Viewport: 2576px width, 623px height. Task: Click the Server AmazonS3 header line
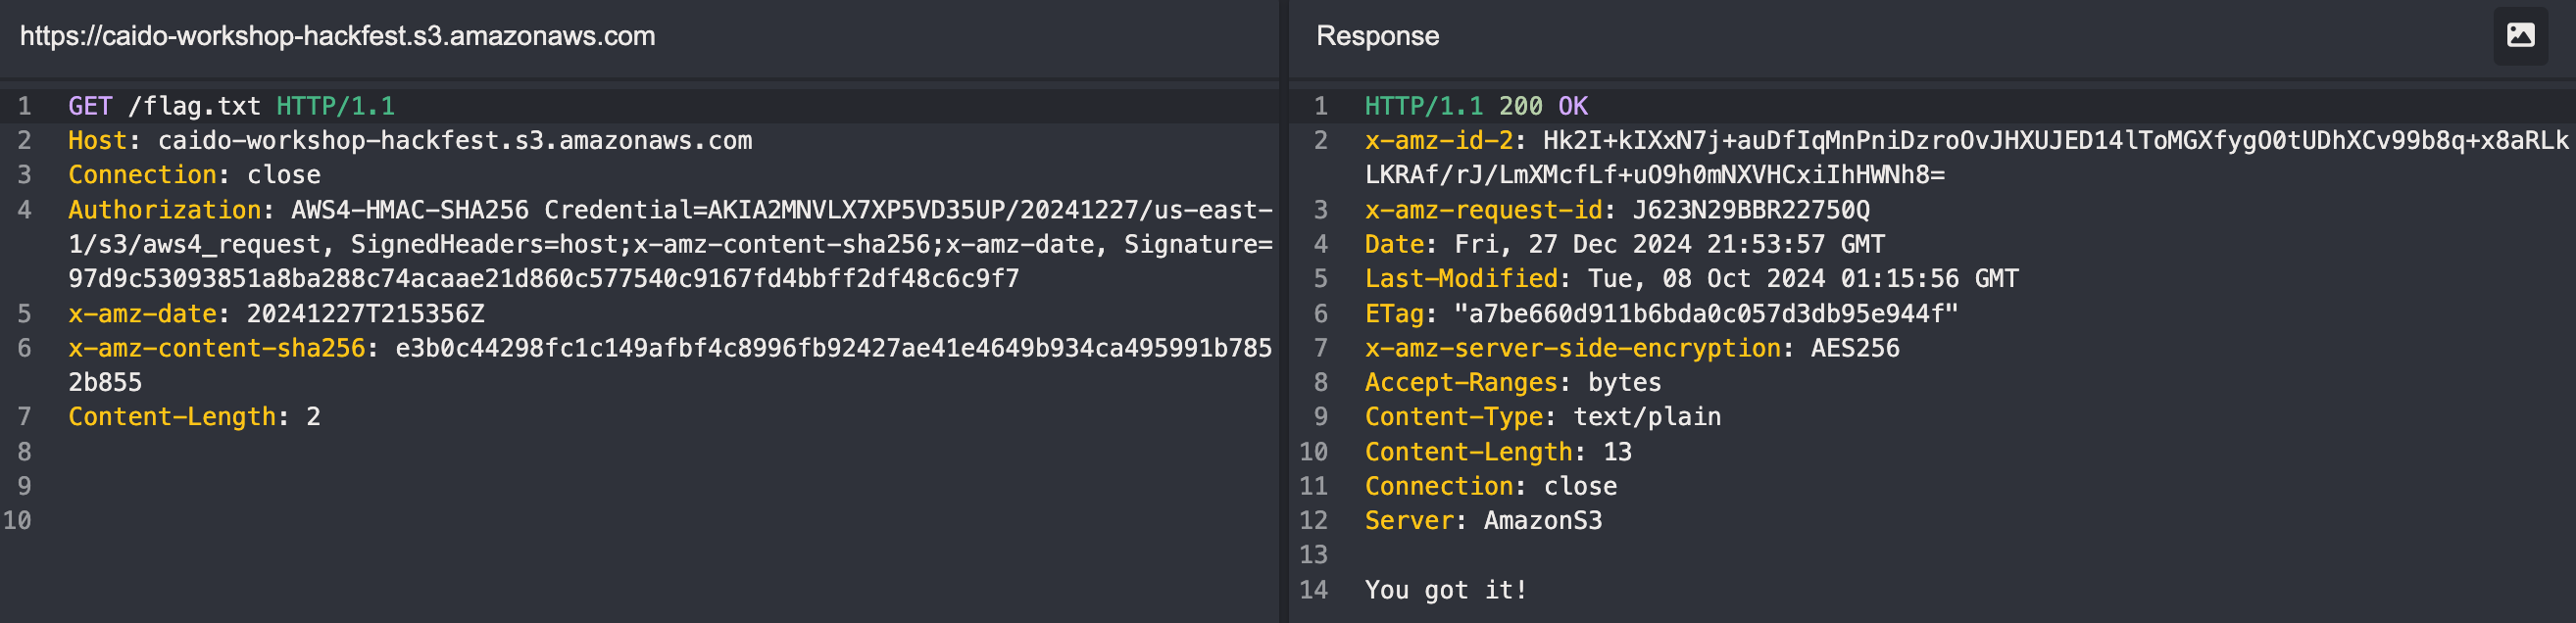[x=1483, y=521]
